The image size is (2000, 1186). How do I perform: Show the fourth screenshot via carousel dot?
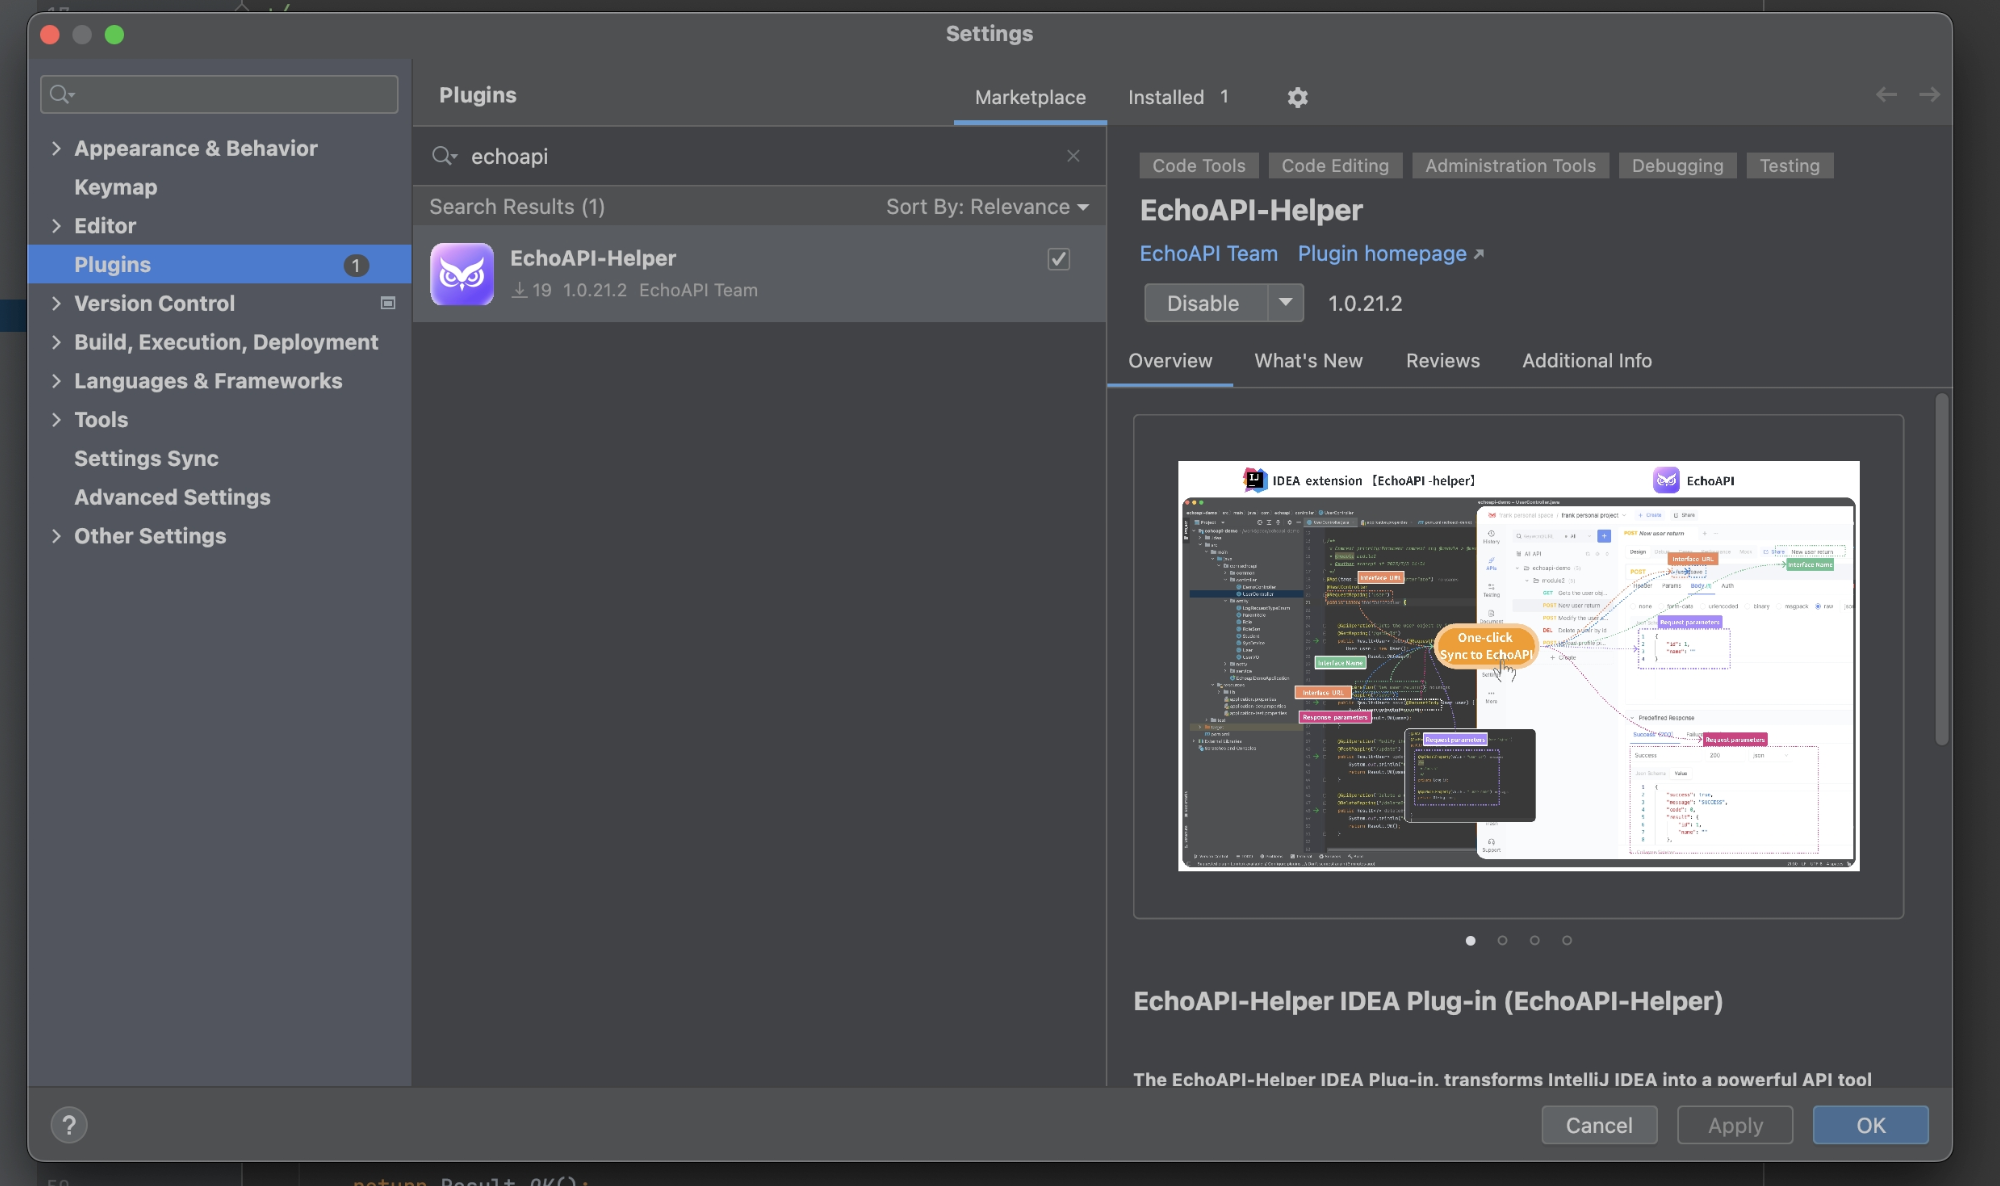point(1567,940)
